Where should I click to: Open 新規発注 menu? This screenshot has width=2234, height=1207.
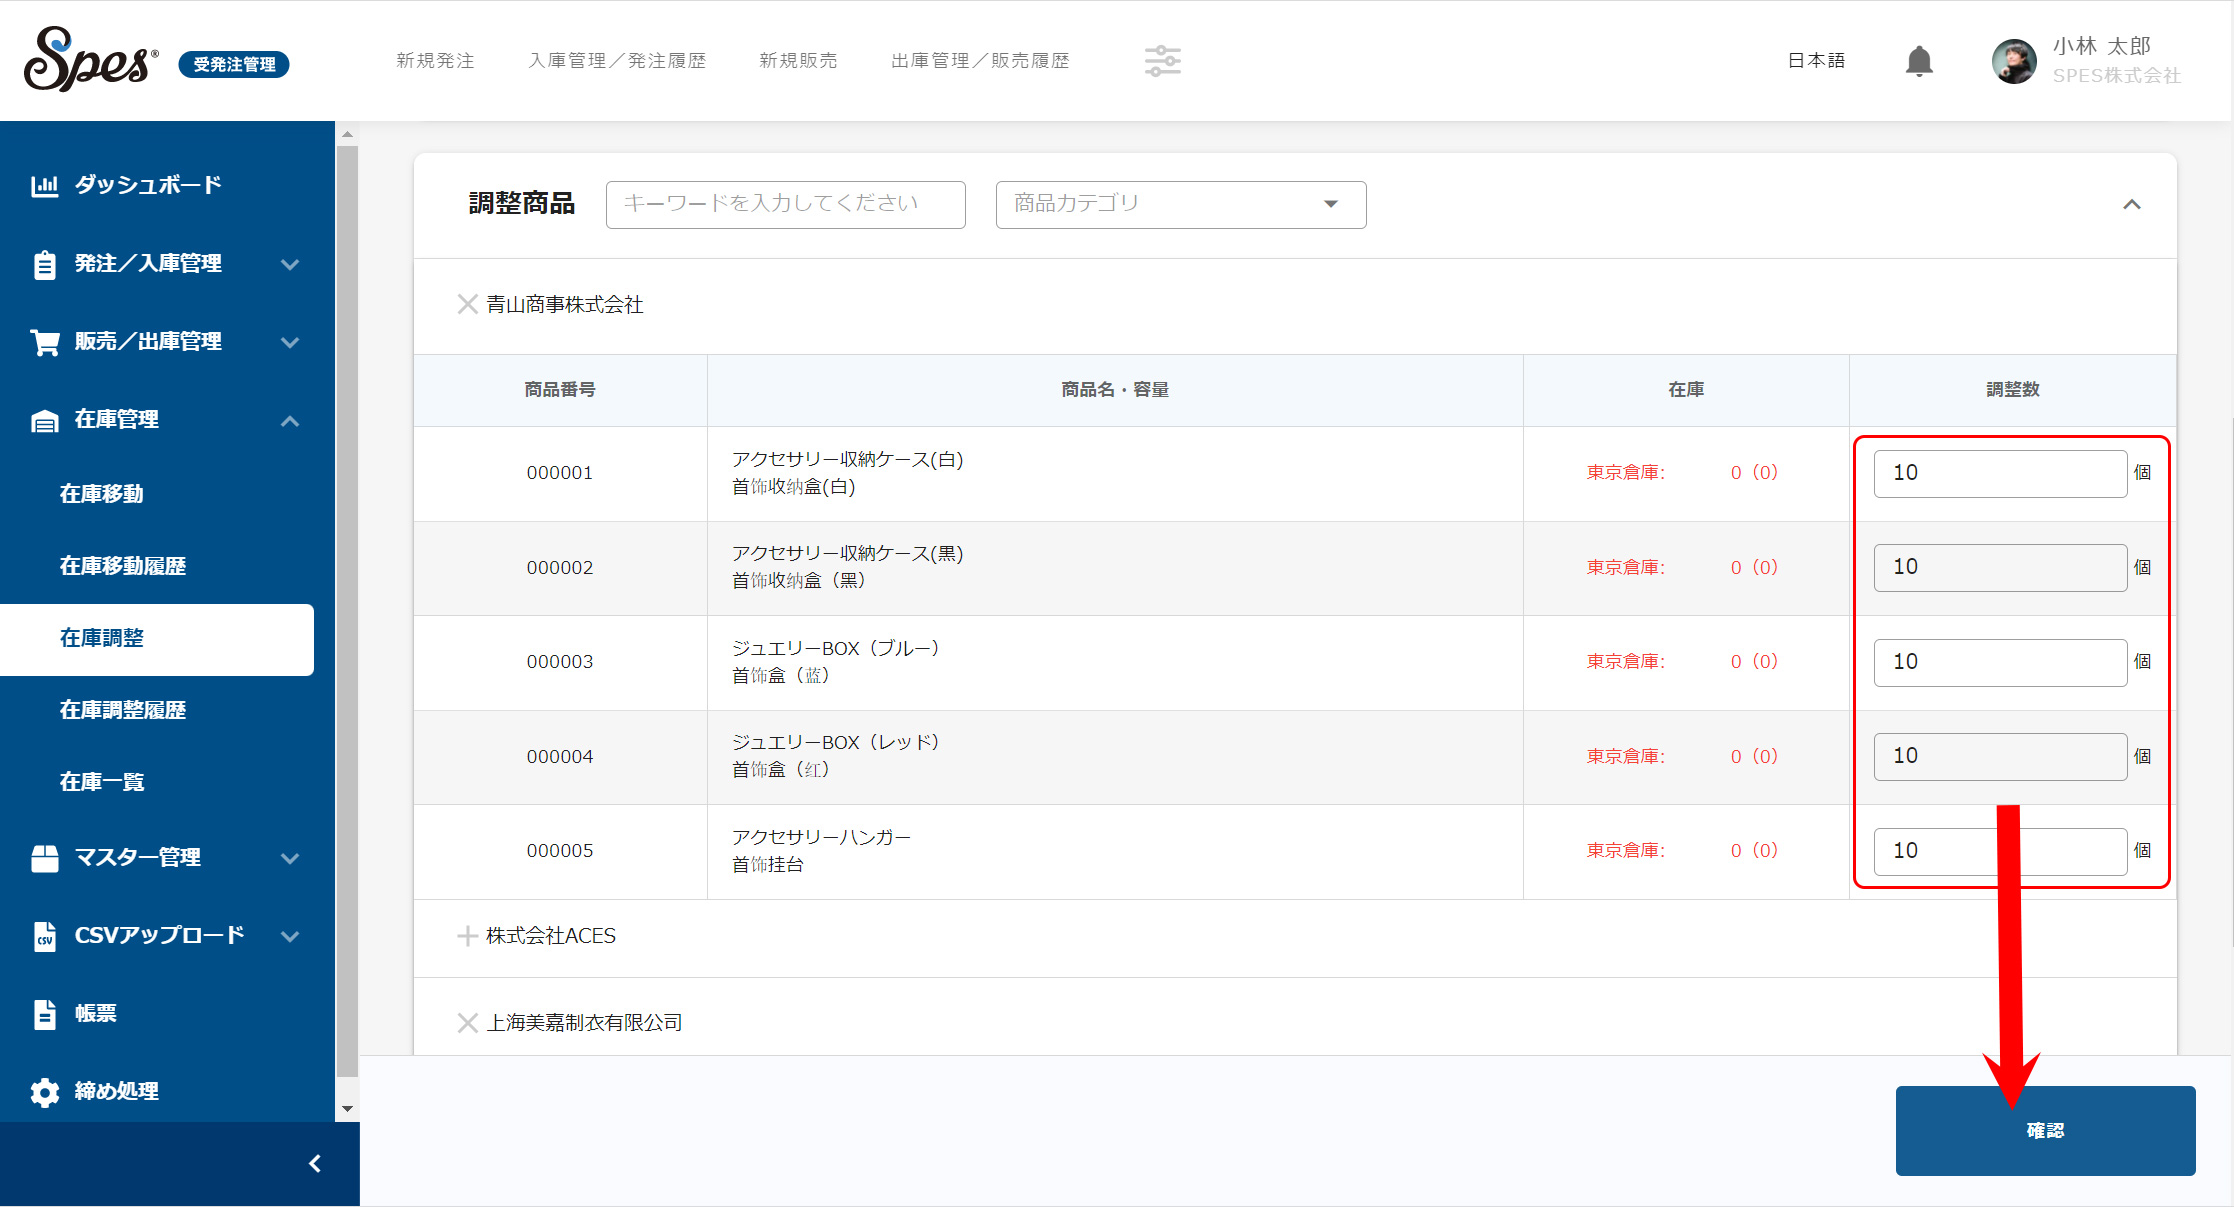(435, 61)
